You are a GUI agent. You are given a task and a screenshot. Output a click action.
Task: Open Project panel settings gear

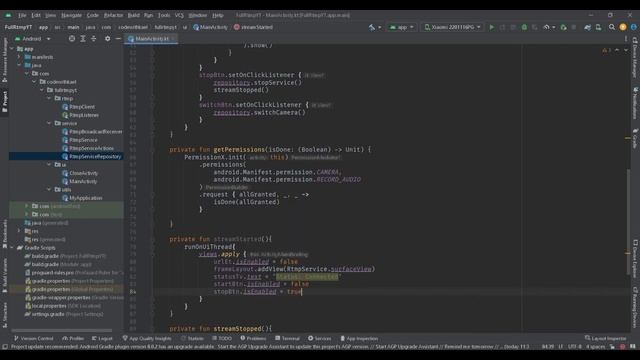tap(107, 38)
